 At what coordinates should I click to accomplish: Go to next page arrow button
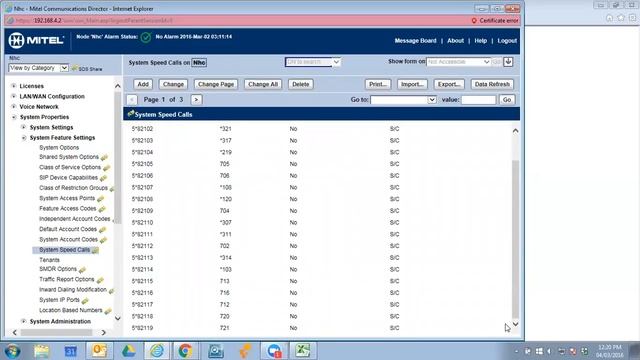coord(196,100)
